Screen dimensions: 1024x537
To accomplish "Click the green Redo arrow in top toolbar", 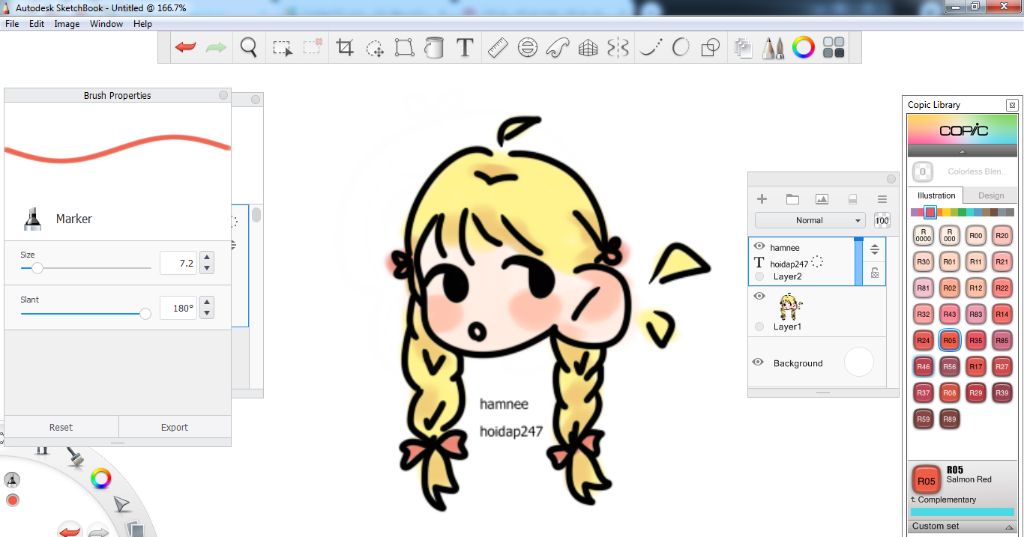I will [x=216, y=47].
